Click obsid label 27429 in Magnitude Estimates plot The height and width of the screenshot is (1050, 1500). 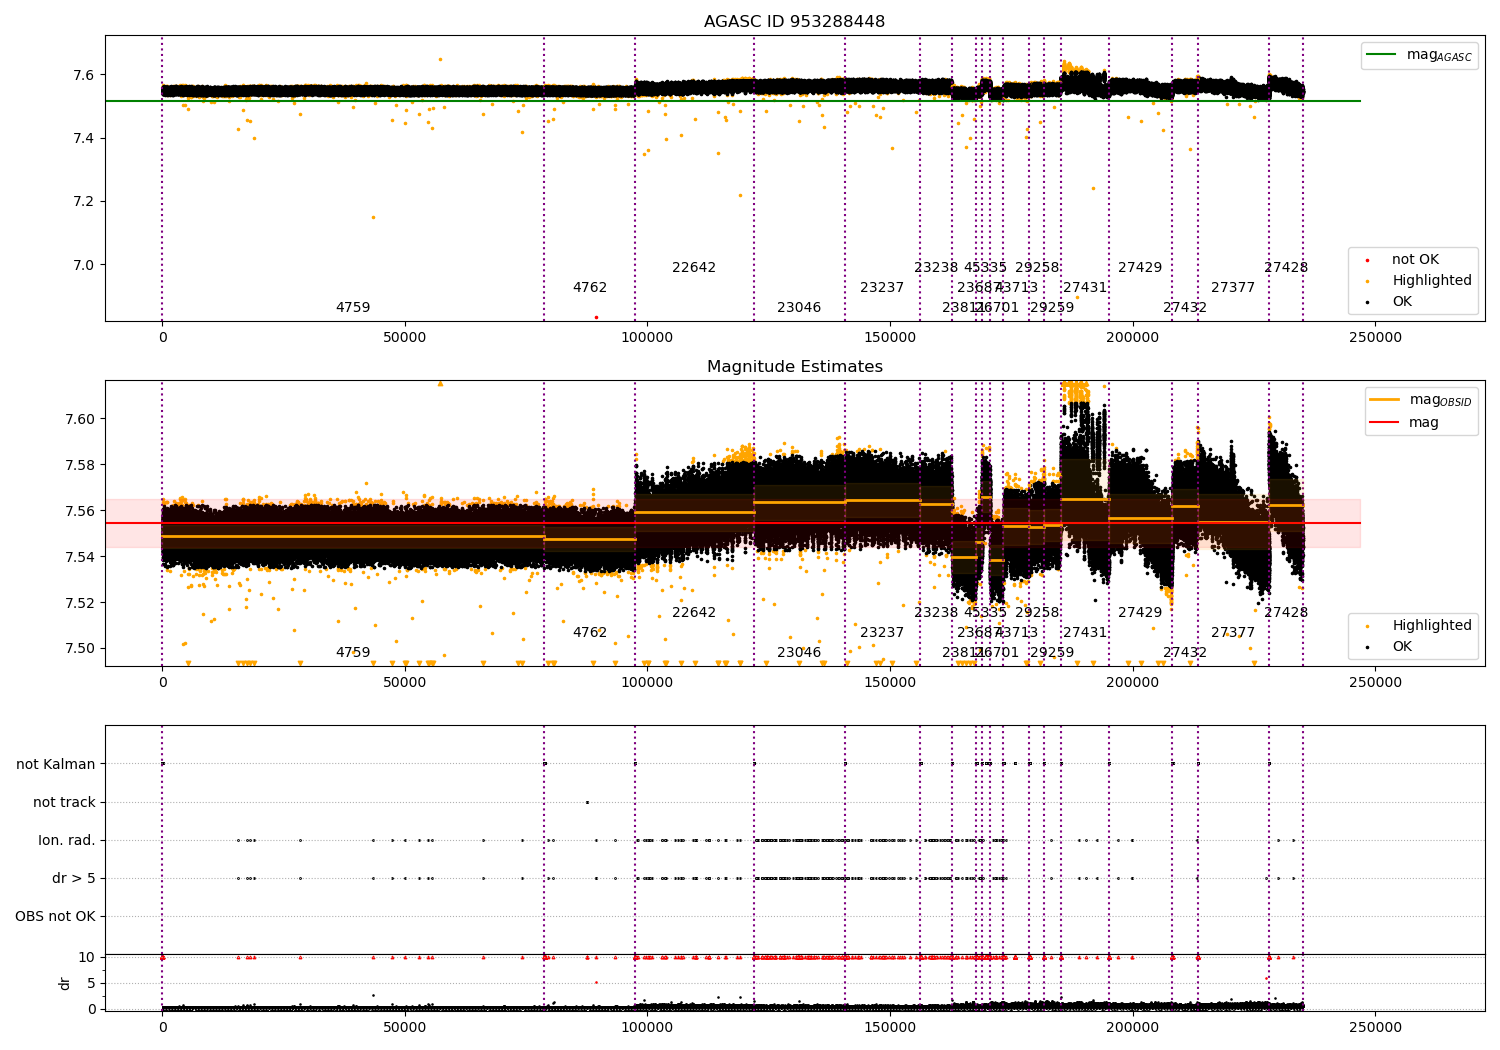point(1140,613)
